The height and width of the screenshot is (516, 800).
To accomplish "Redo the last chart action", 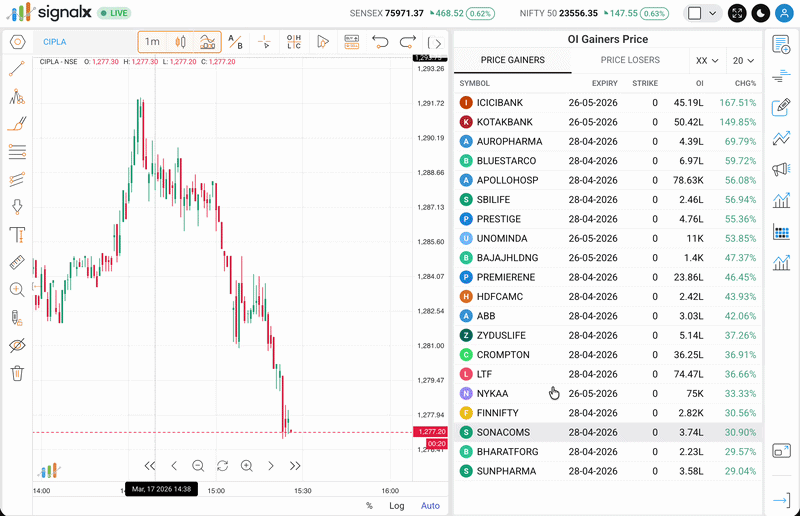I will (408, 42).
